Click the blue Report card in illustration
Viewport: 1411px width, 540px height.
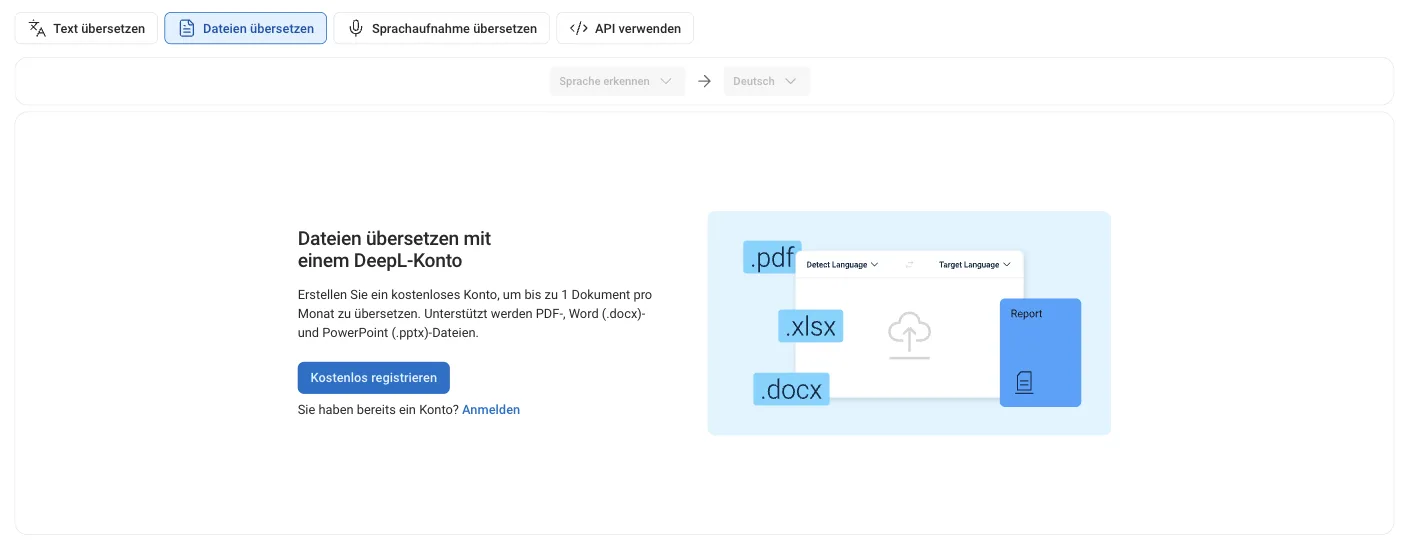coord(1040,352)
